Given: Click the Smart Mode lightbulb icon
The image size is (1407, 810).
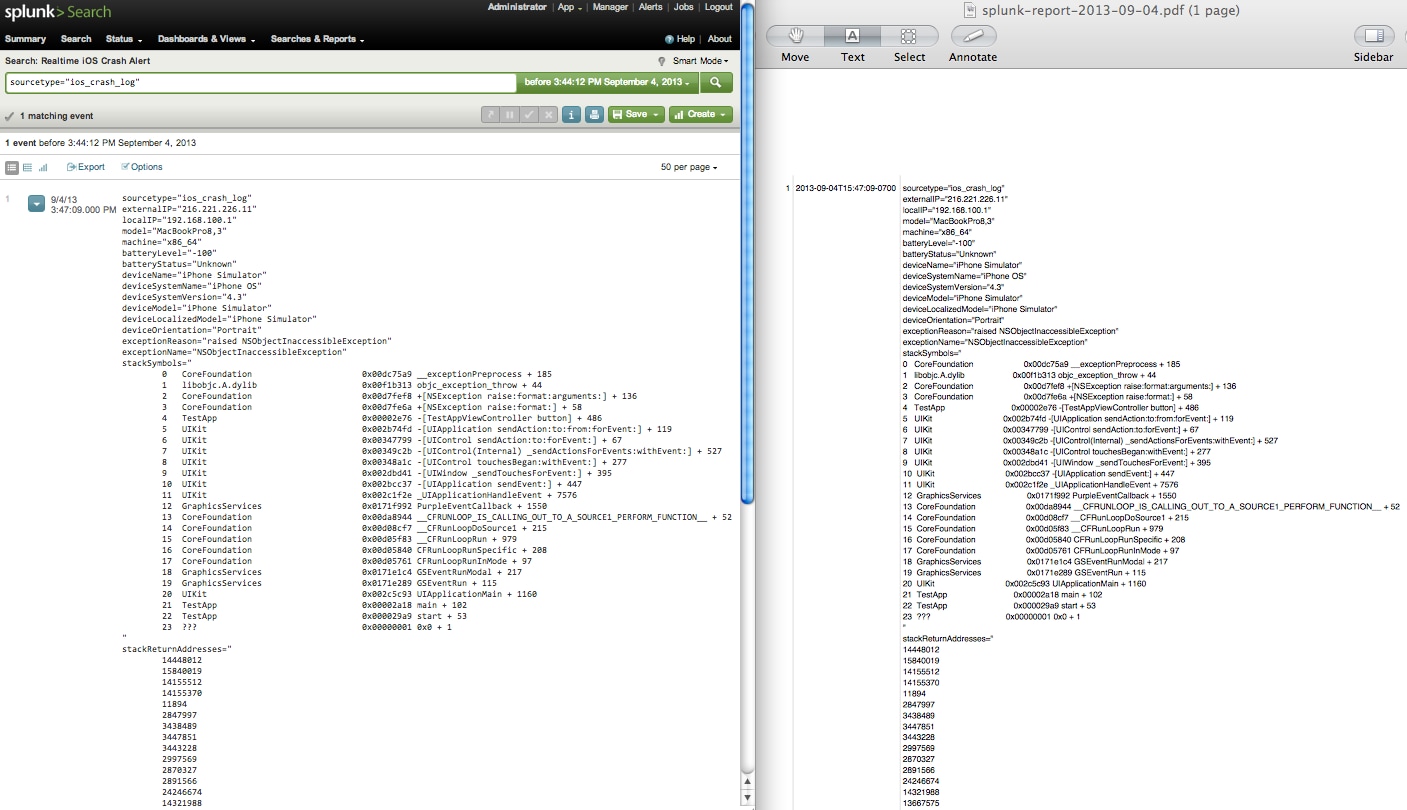Looking at the screenshot, I should tap(662, 61).
